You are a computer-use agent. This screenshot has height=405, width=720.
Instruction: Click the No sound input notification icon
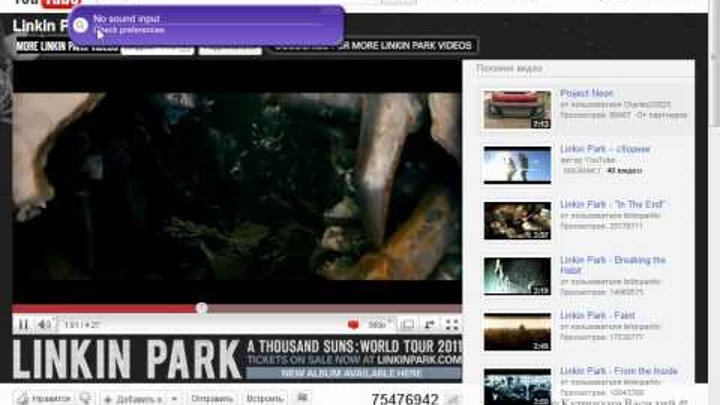point(81,24)
